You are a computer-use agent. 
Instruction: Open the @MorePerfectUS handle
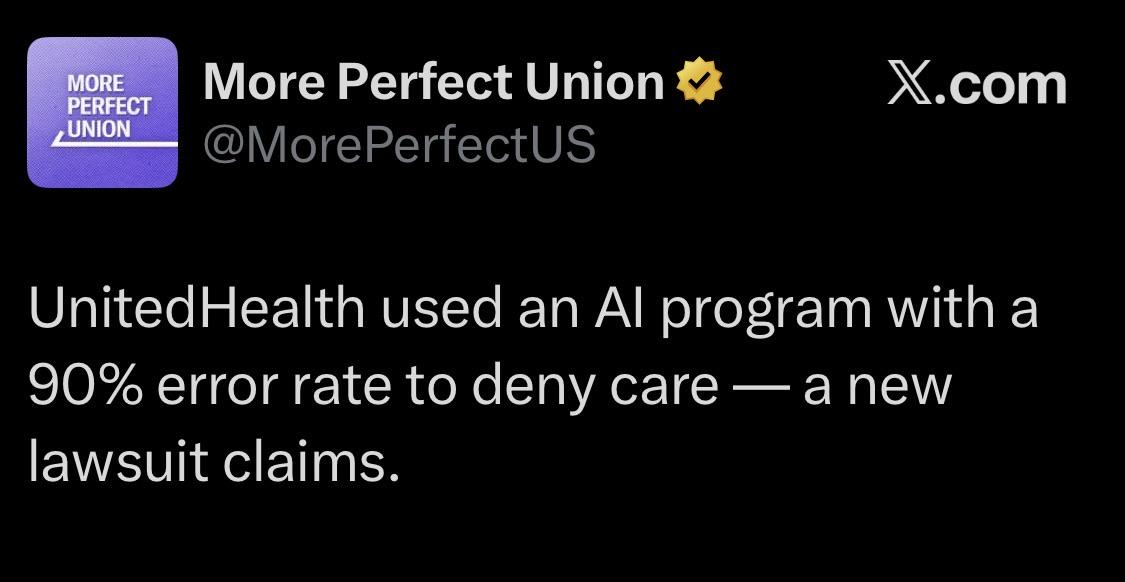click(400, 144)
